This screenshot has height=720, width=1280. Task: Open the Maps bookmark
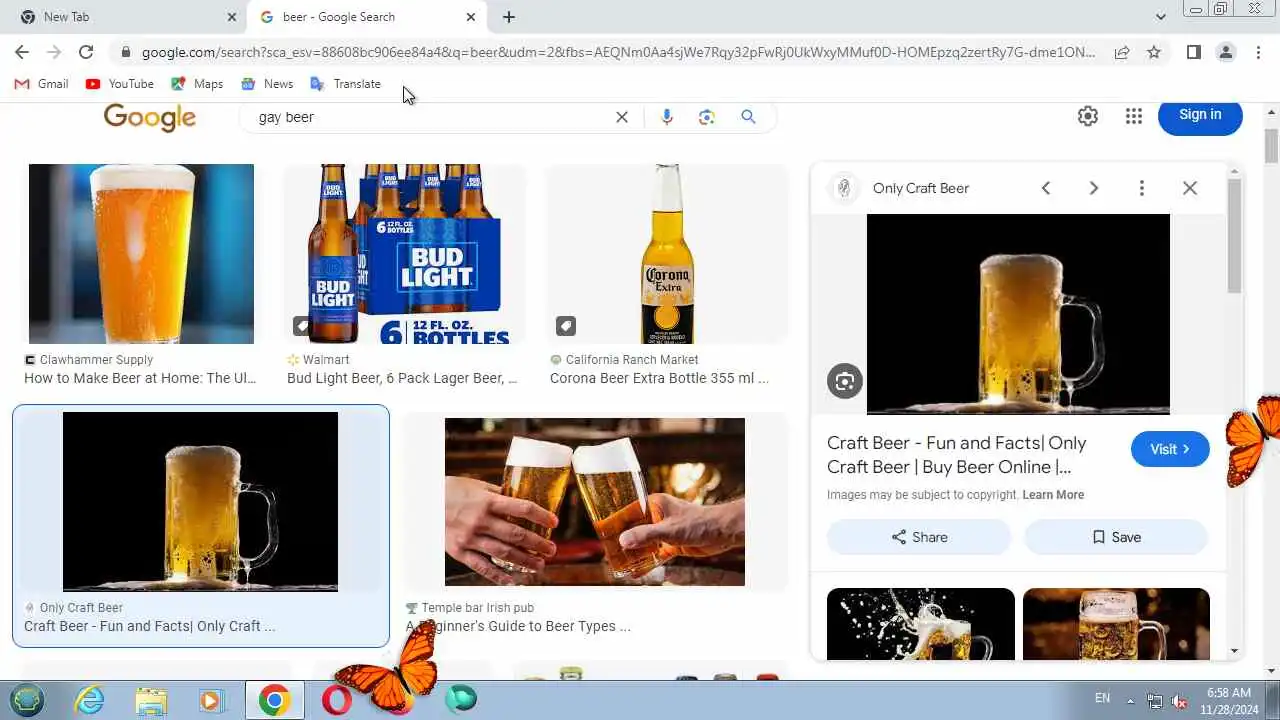point(197,84)
